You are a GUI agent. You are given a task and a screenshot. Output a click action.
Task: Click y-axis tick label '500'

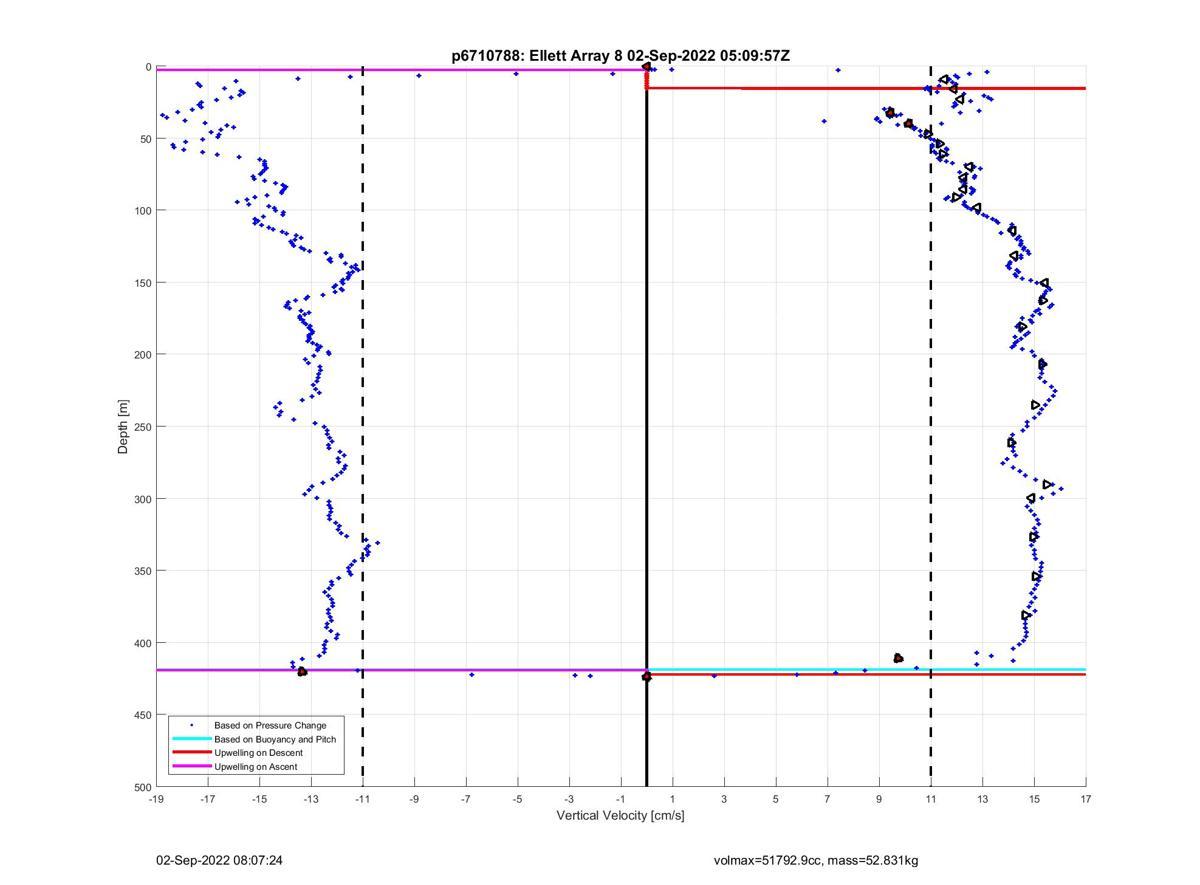142,787
